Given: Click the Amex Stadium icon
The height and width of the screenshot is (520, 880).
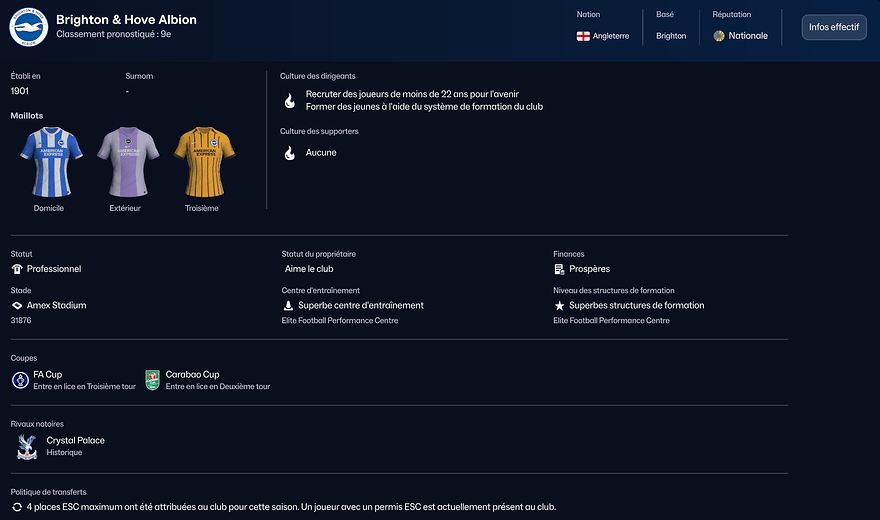Looking at the screenshot, I should (x=17, y=305).
